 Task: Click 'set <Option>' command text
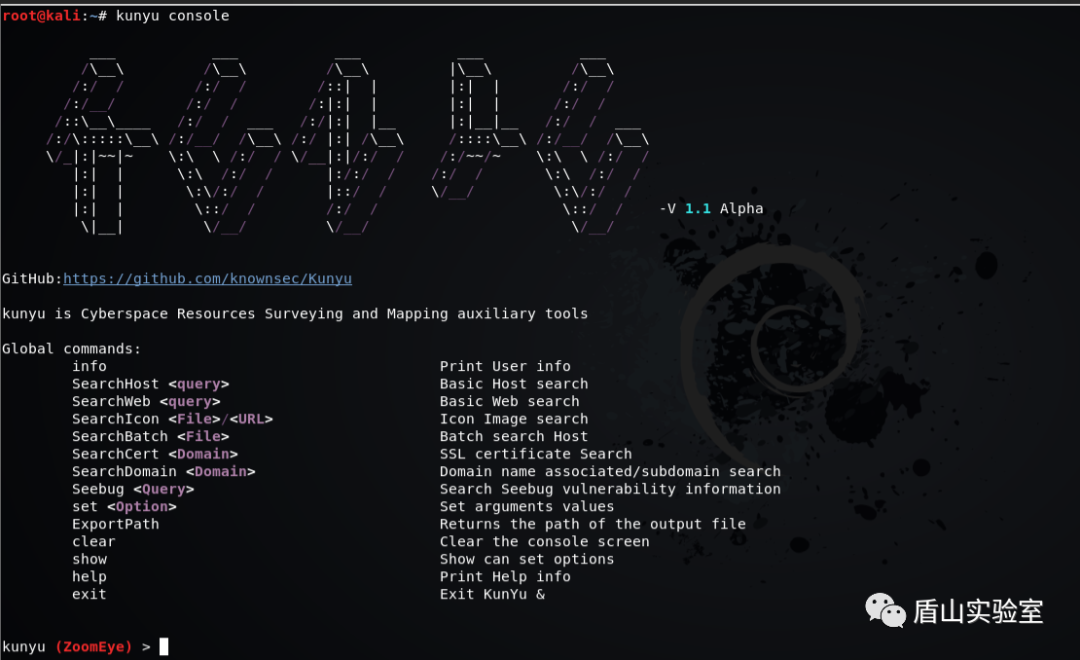[124, 507]
